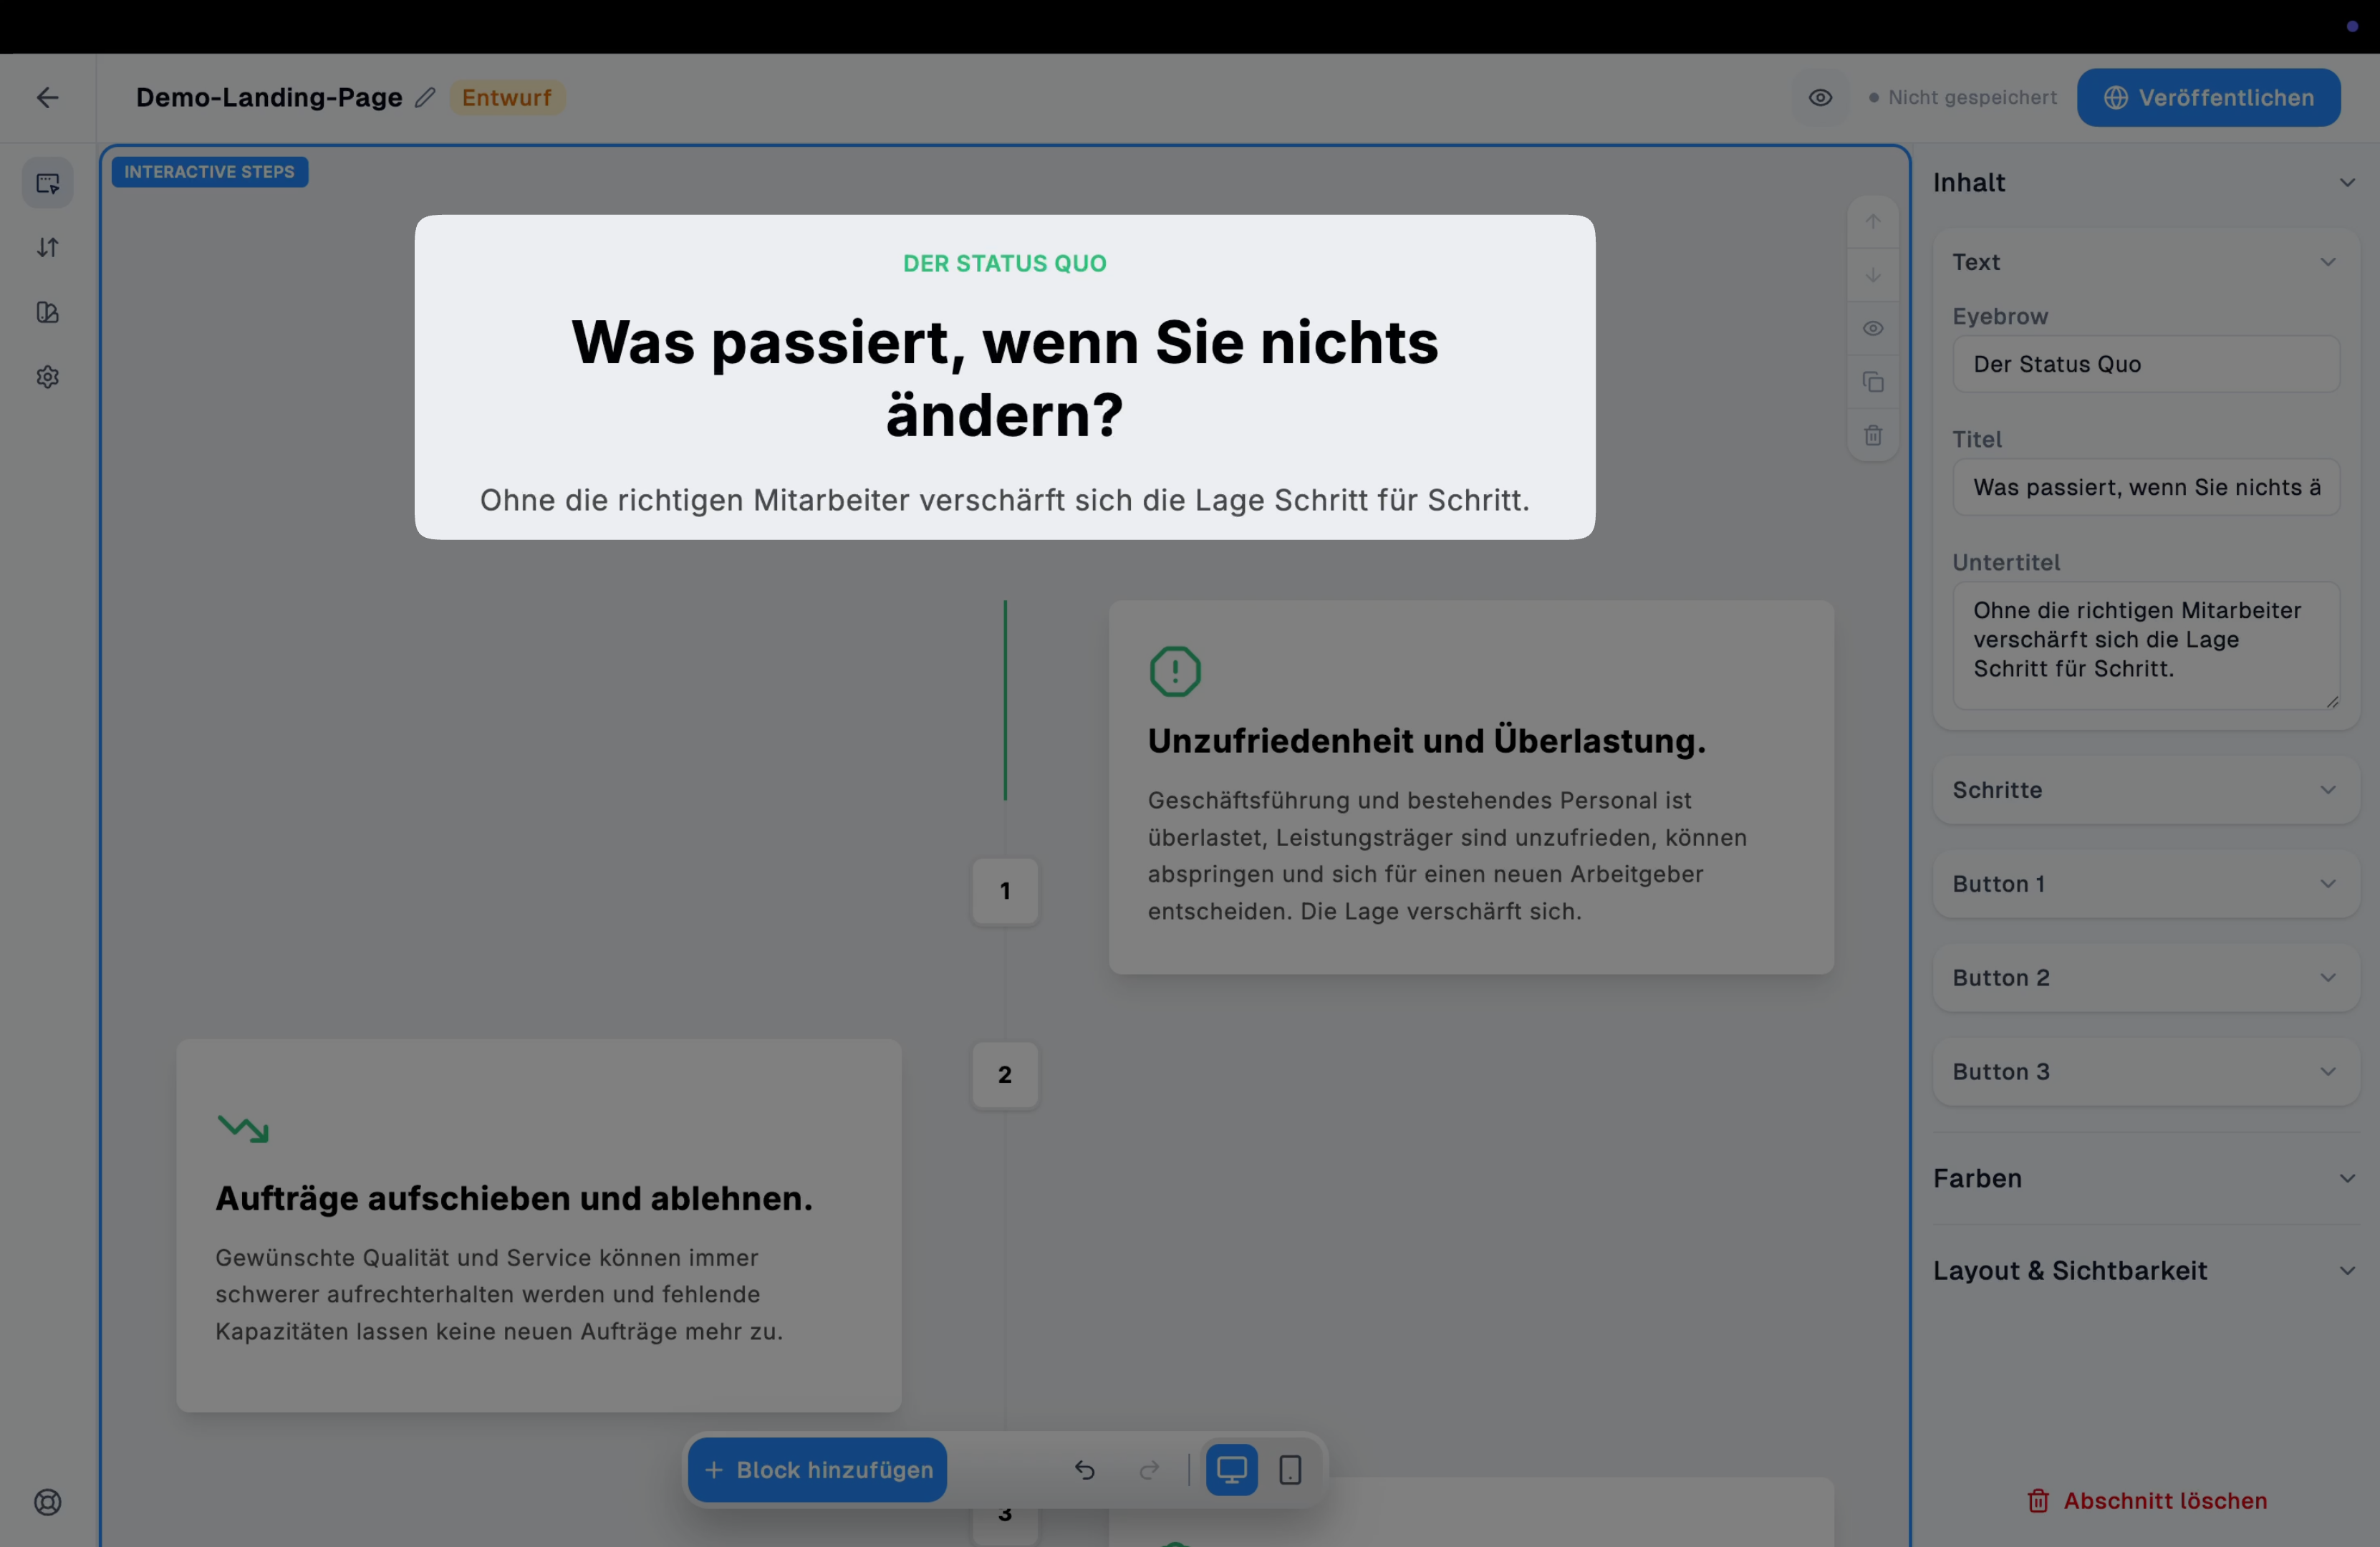Delete section using floating trash icon
The image size is (2380, 1547).
click(1873, 435)
